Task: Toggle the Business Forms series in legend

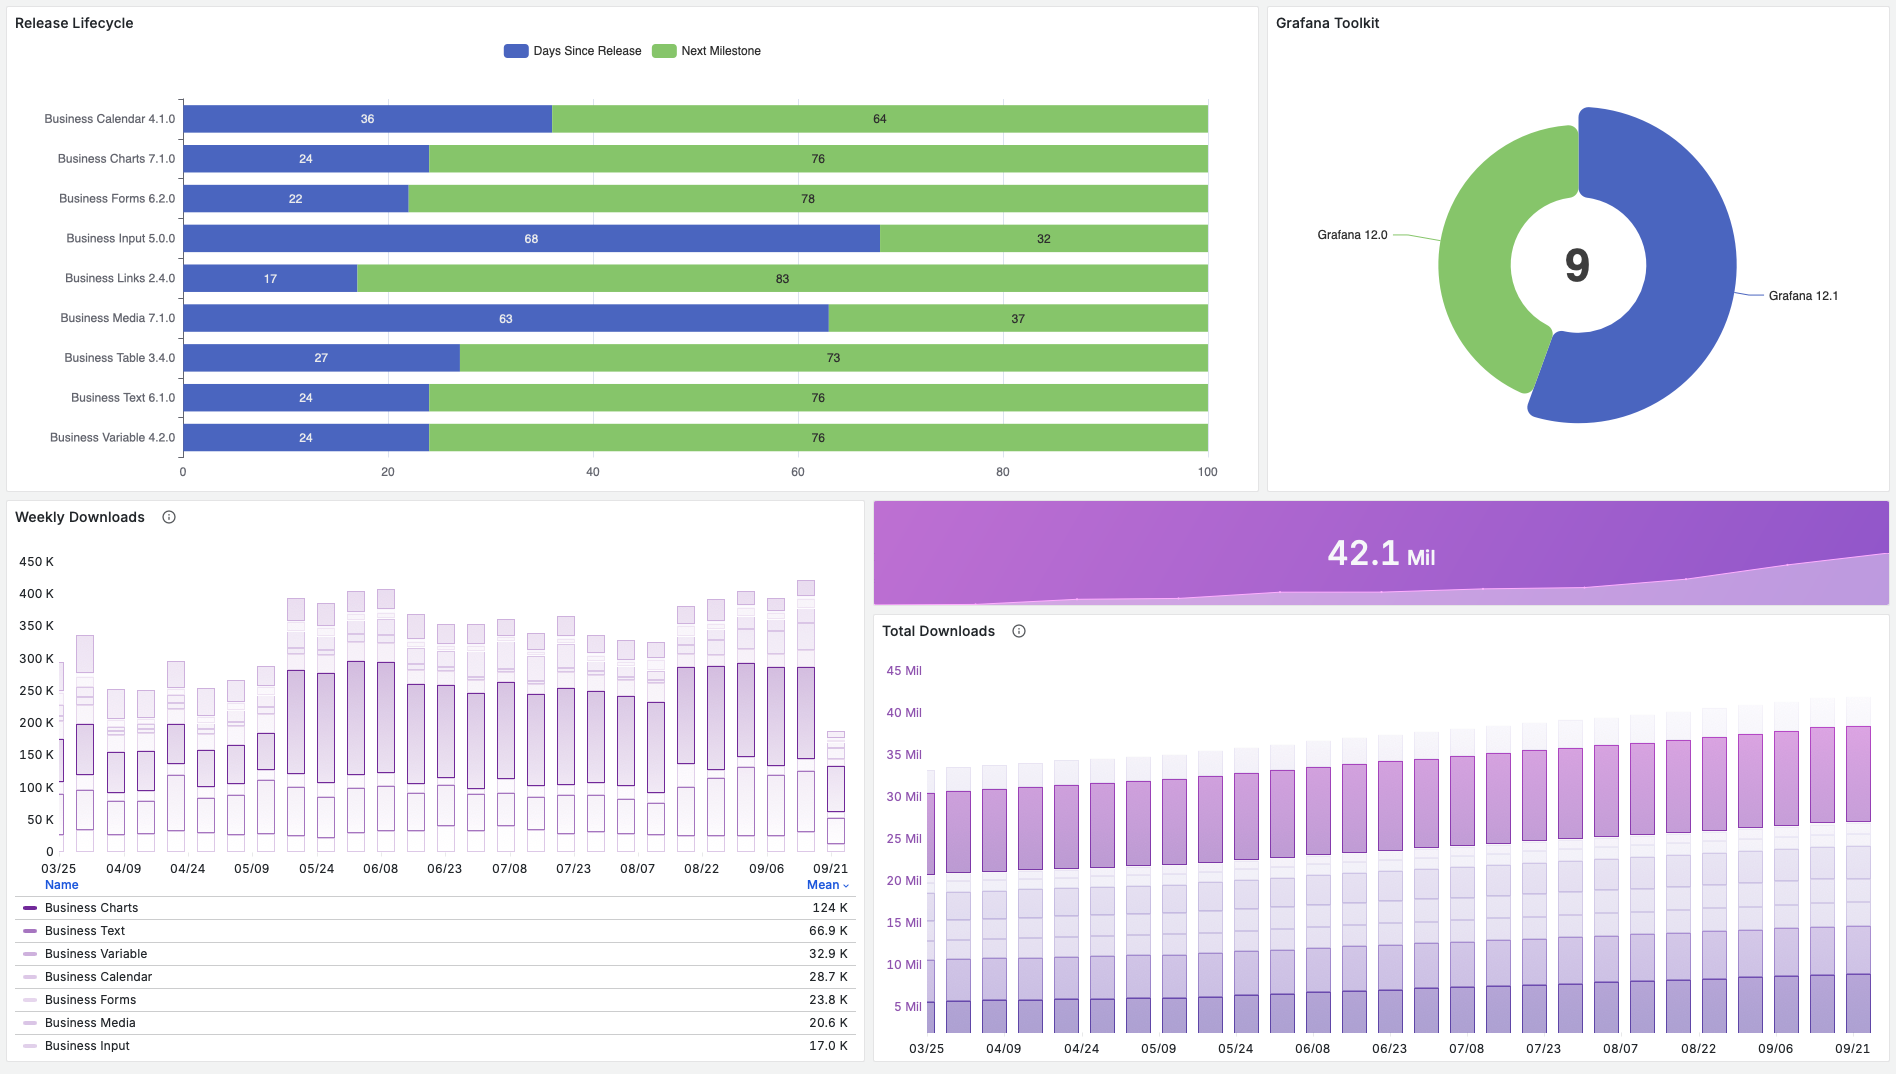Action: pyautogui.click(x=91, y=1000)
